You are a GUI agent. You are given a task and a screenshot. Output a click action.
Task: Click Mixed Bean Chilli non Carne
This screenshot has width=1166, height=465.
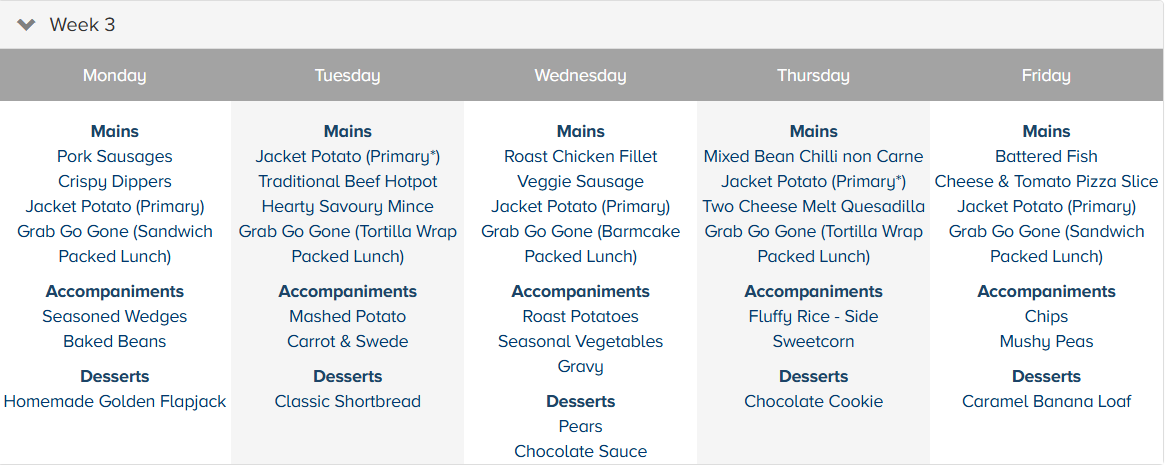pyautogui.click(x=813, y=157)
